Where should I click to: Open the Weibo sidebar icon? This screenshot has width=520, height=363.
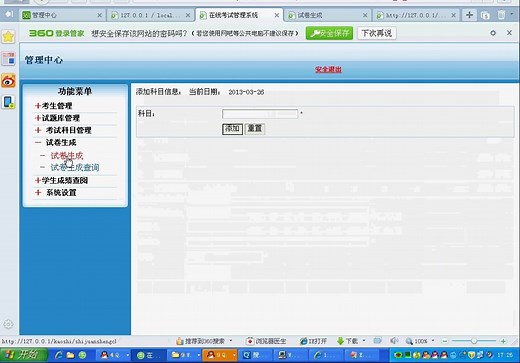(x=8, y=81)
